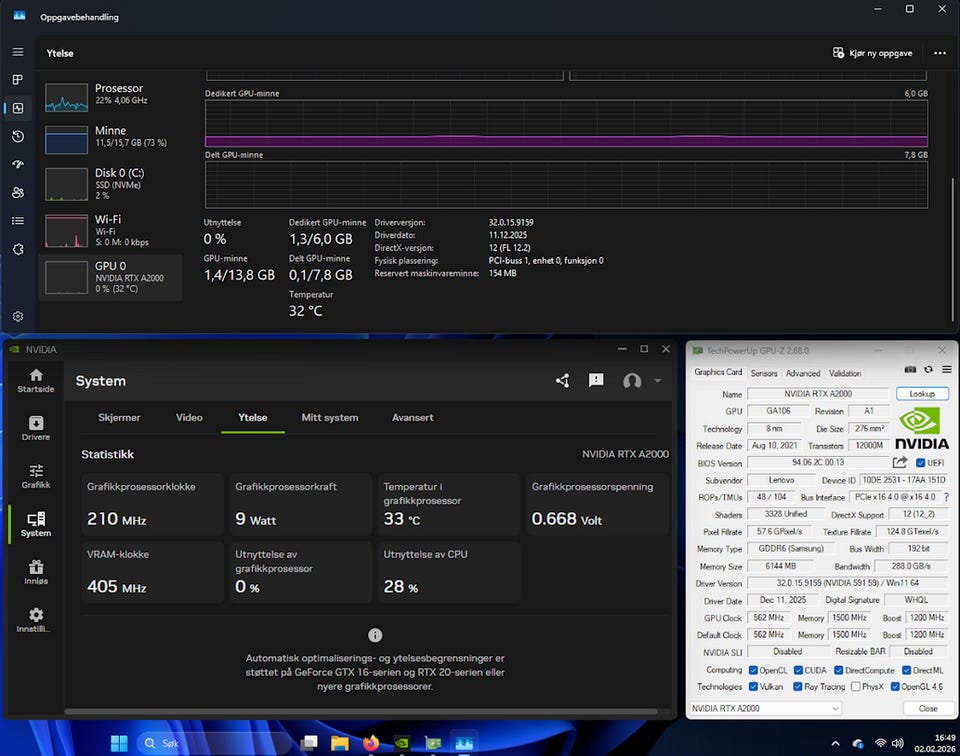The height and width of the screenshot is (756, 960).
Task: Open the GPU selection dropdown in GPU-Z
Action: pyautogui.click(x=766, y=708)
